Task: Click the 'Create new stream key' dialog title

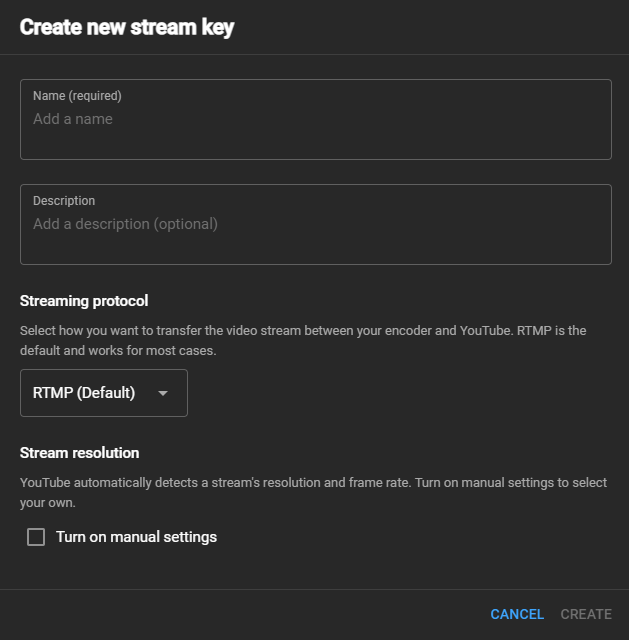Action: (127, 27)
